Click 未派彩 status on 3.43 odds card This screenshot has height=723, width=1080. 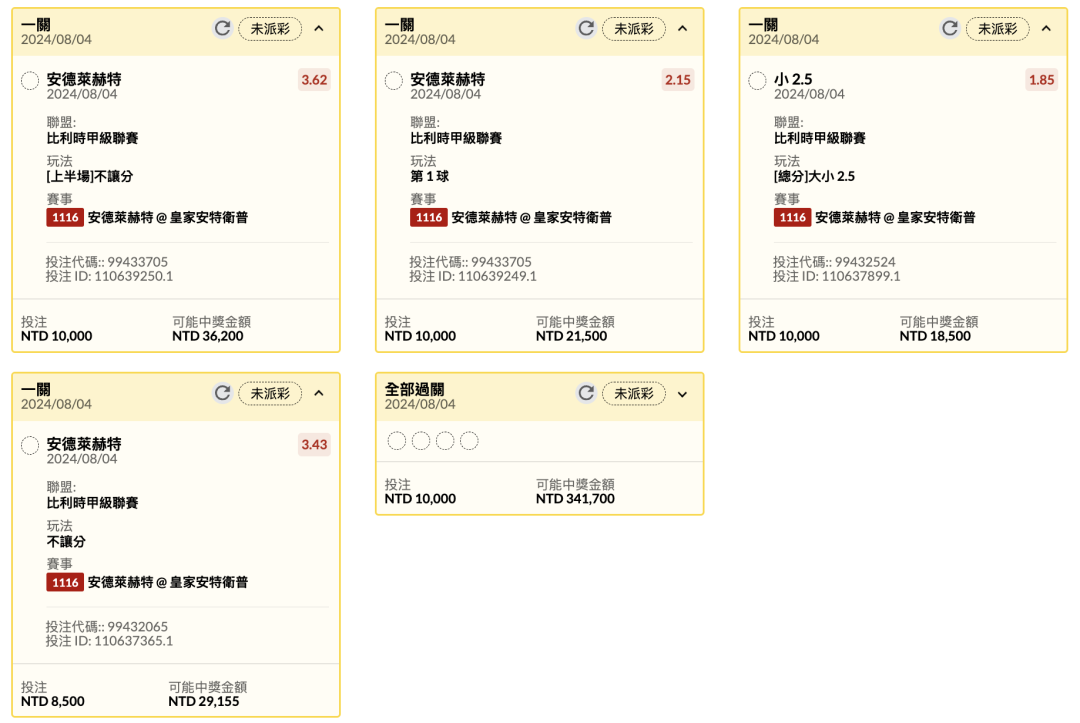[270, 394]
